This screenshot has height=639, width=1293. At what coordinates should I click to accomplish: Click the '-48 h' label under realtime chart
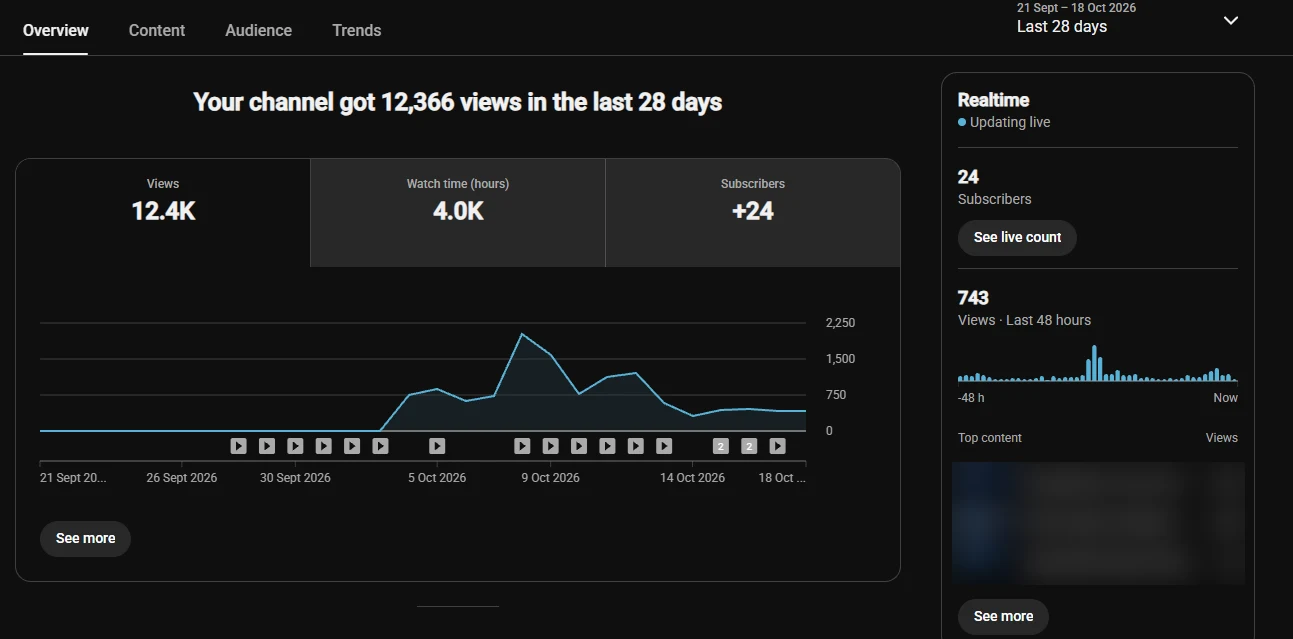pos(971,398)
